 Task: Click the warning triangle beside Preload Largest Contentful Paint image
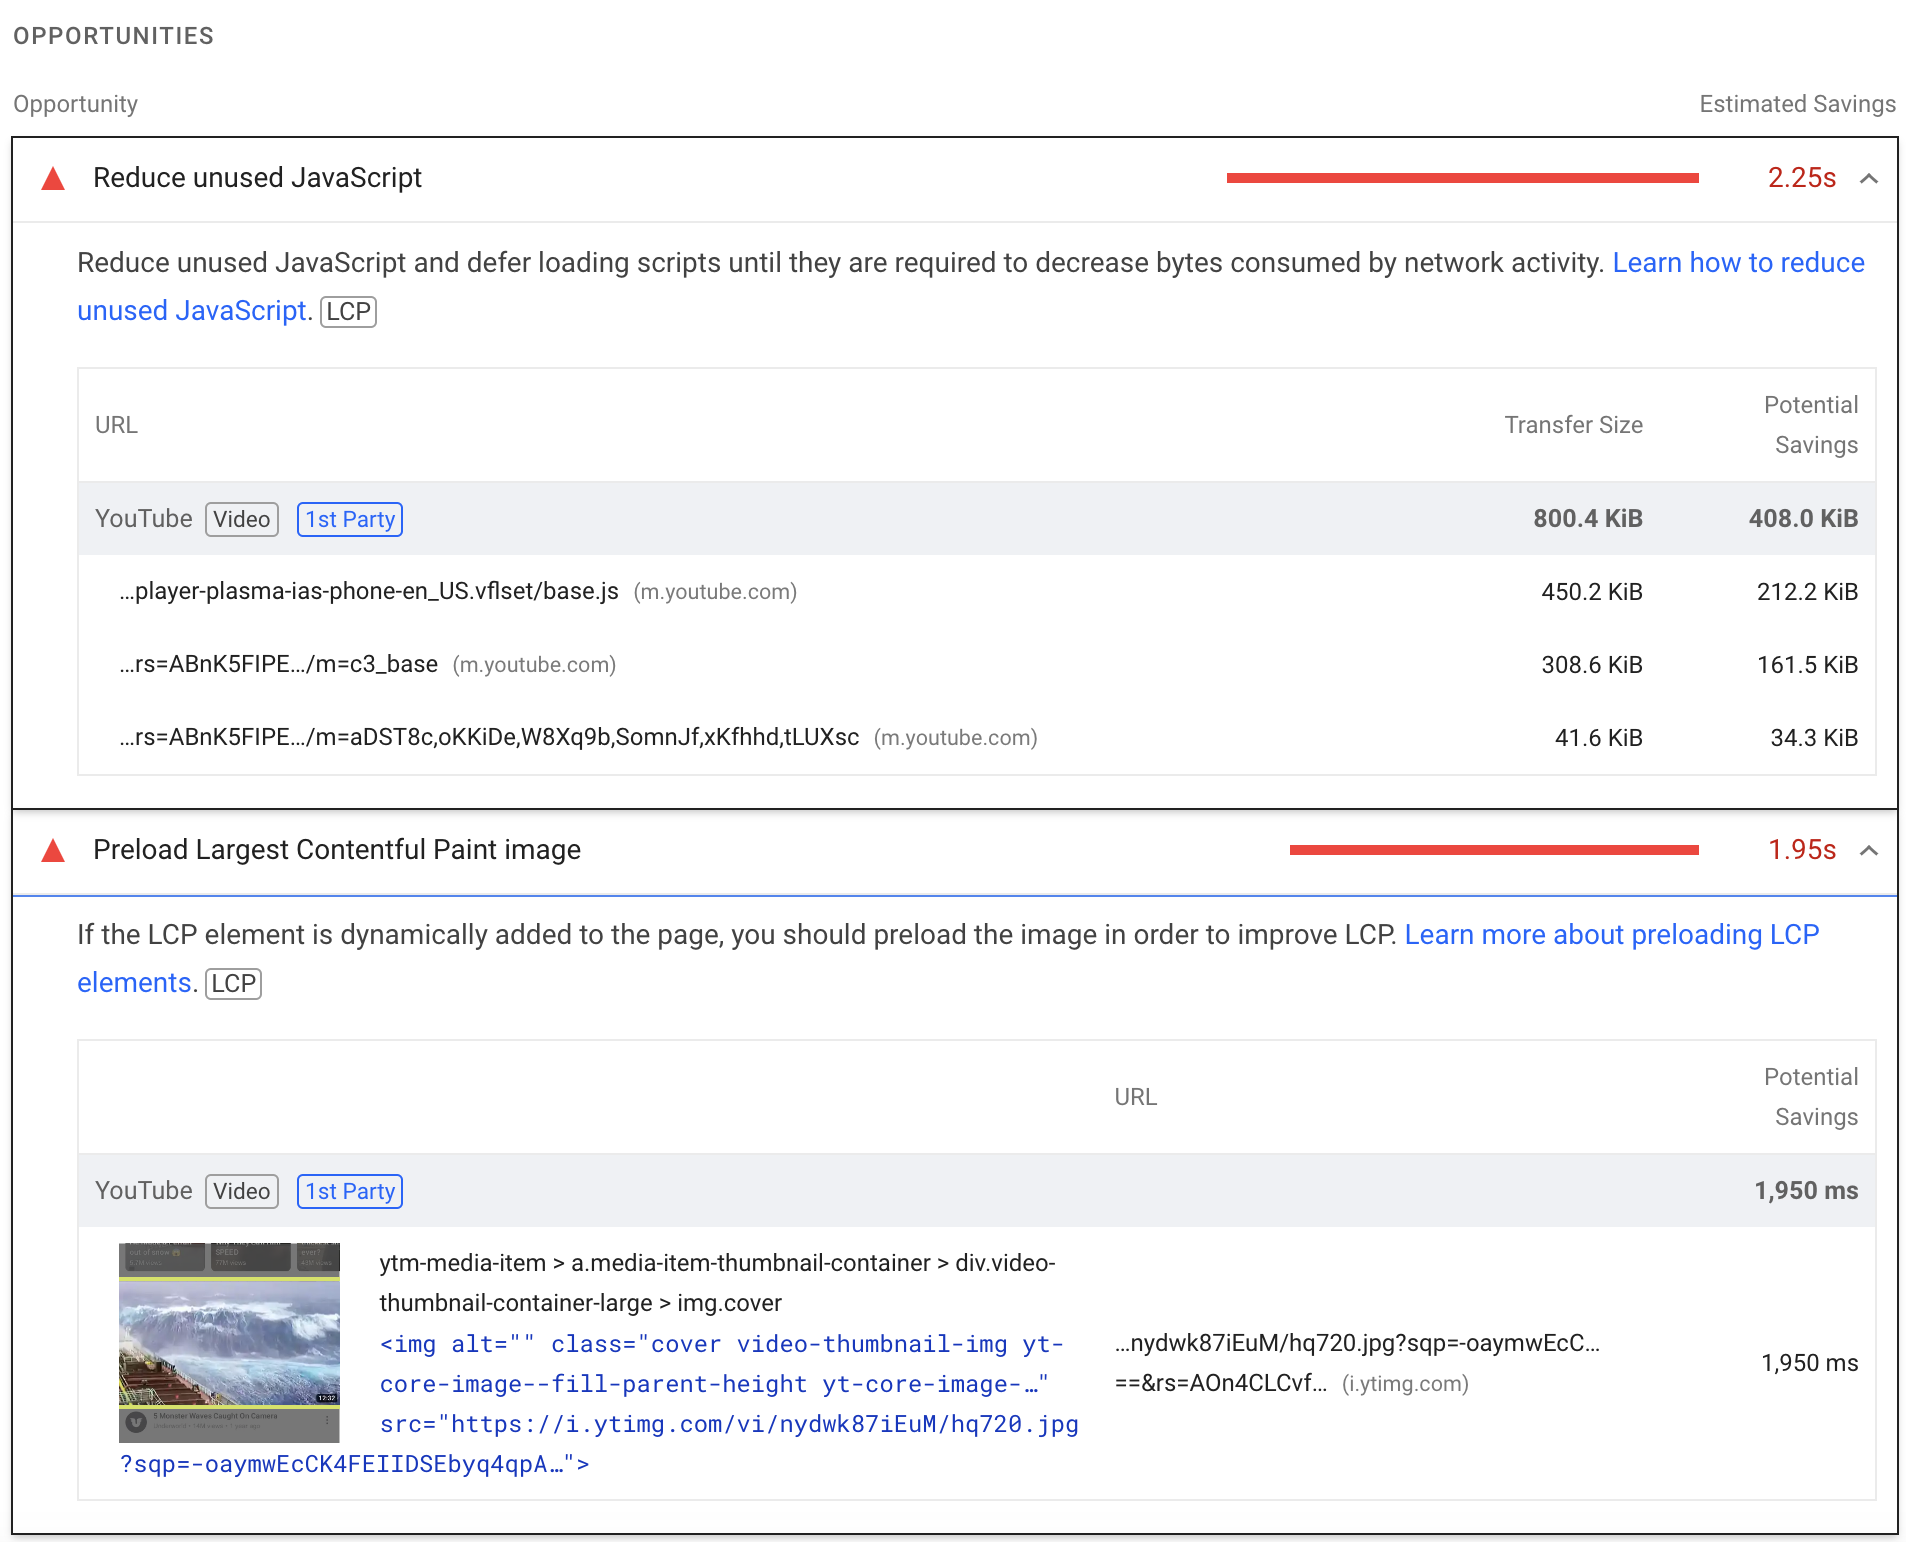click(x=52, y=851)
